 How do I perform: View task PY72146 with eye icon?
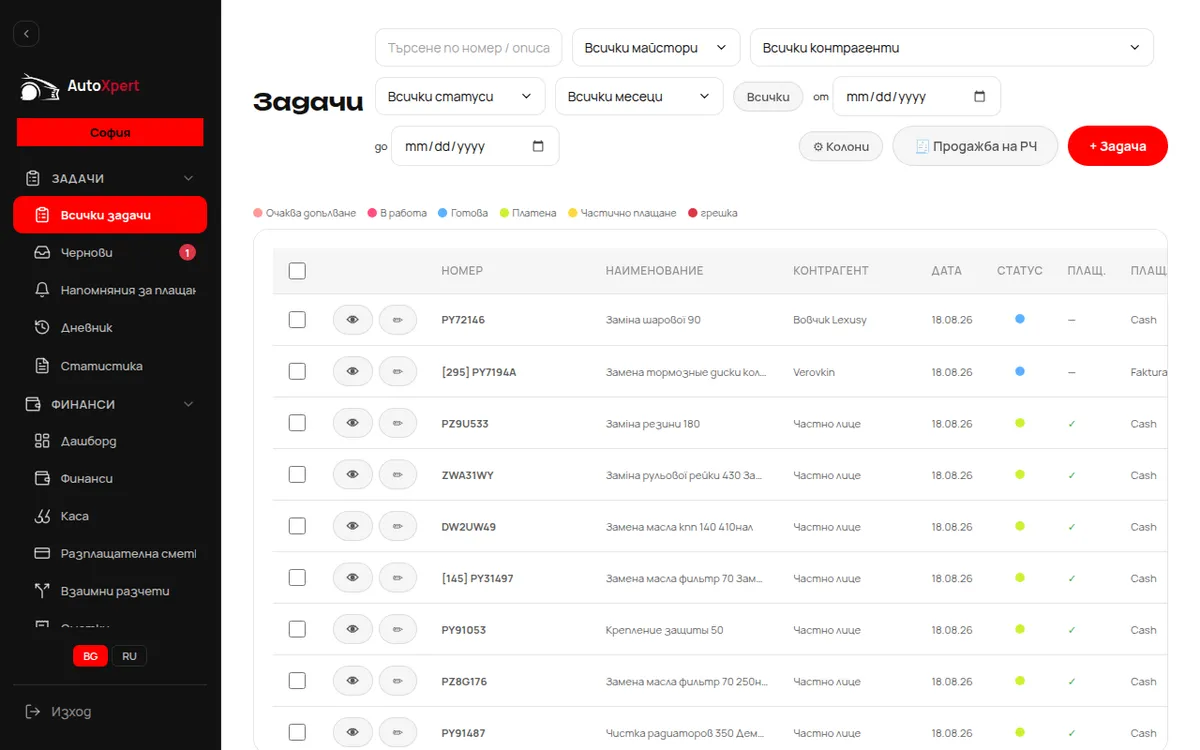click(352, 320)
